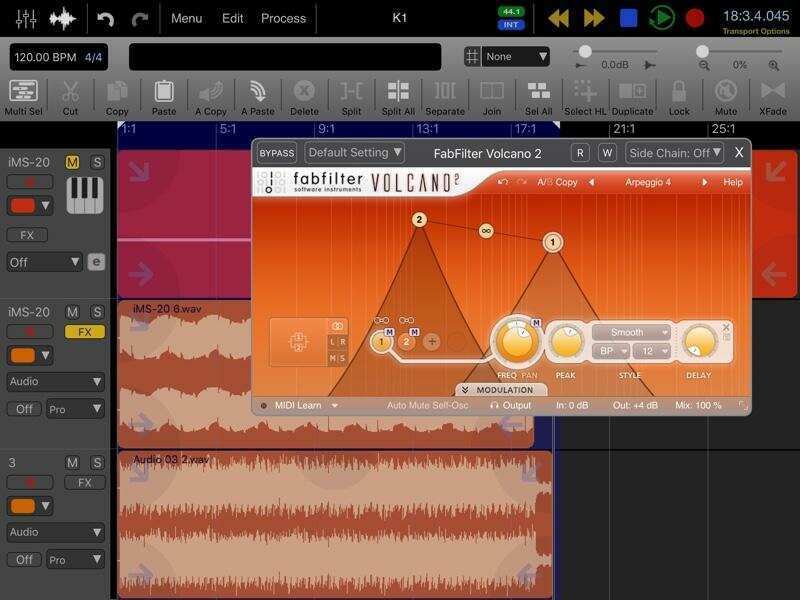Screen dimensions: 800x600
Task: Click the Lock toolbar icon
Action: pos(679,97)
